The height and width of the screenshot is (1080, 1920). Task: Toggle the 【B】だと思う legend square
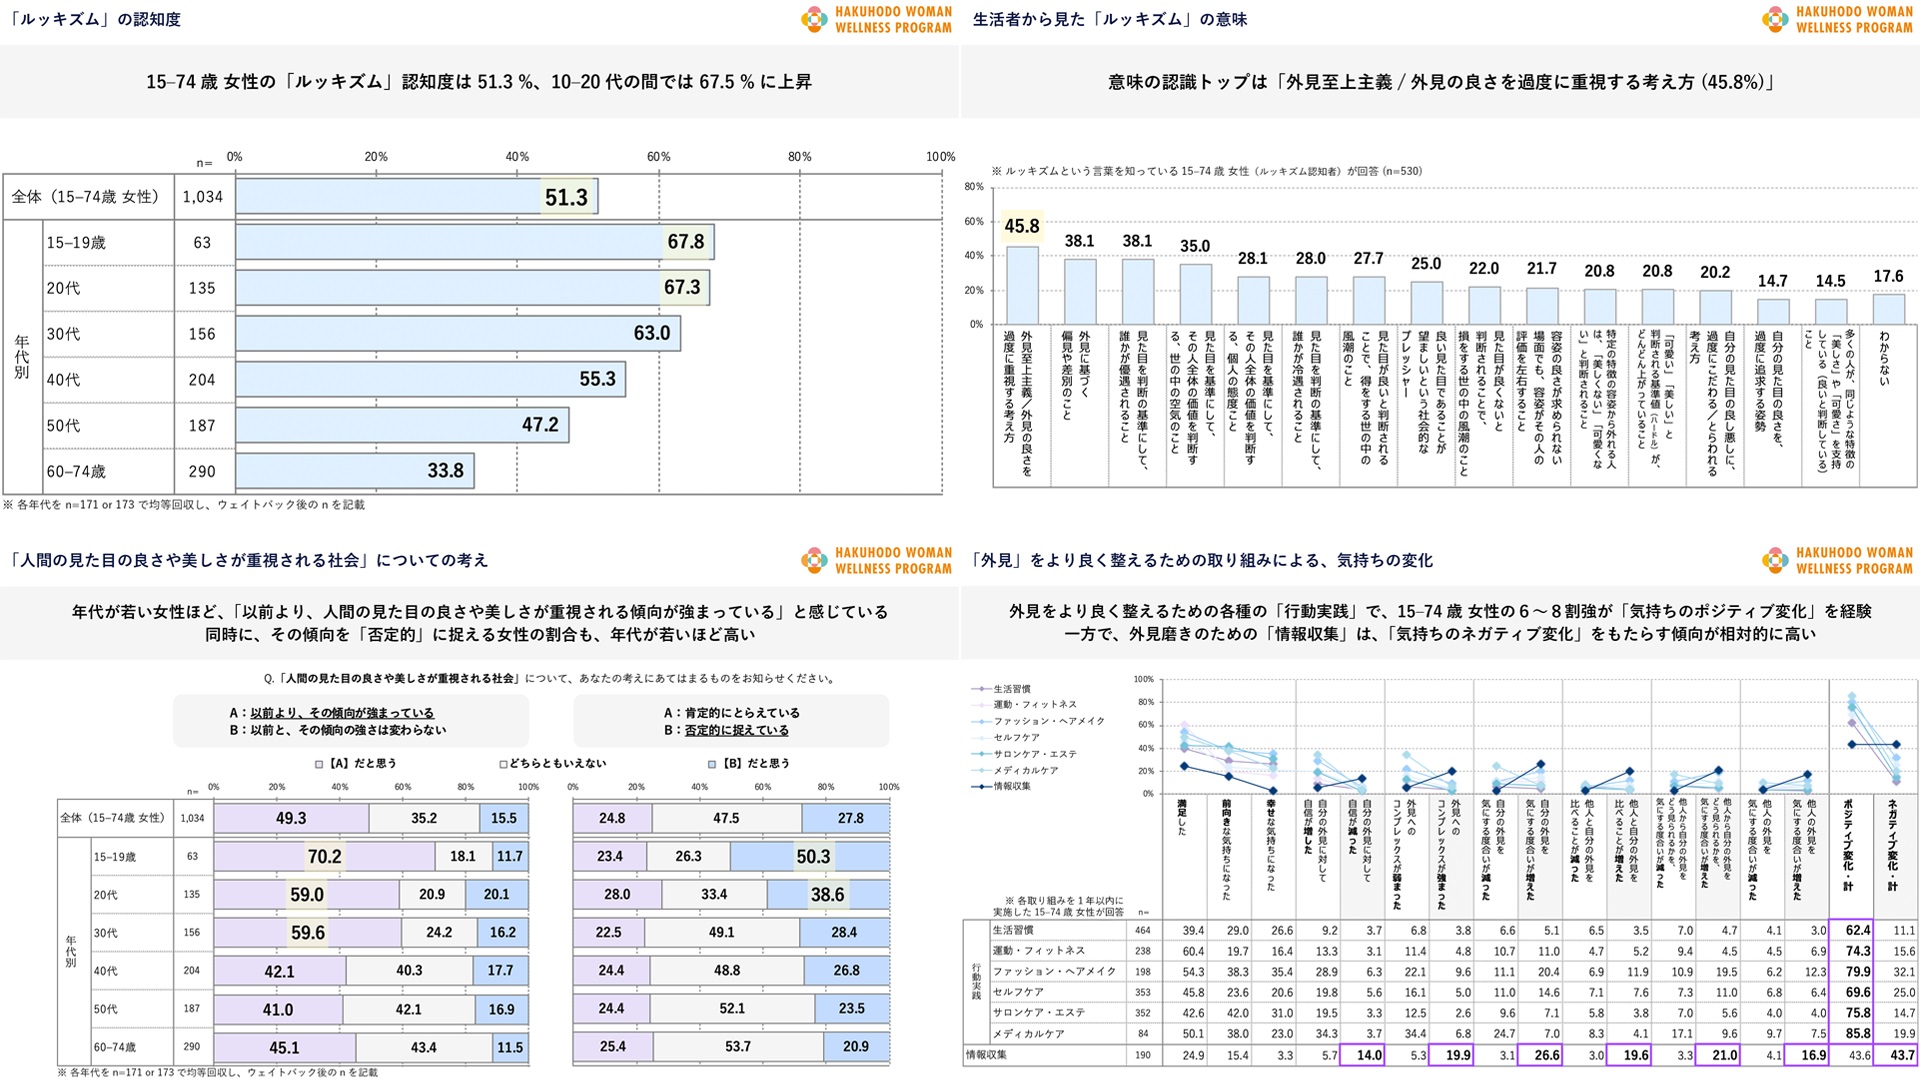(x=712, y=764)
